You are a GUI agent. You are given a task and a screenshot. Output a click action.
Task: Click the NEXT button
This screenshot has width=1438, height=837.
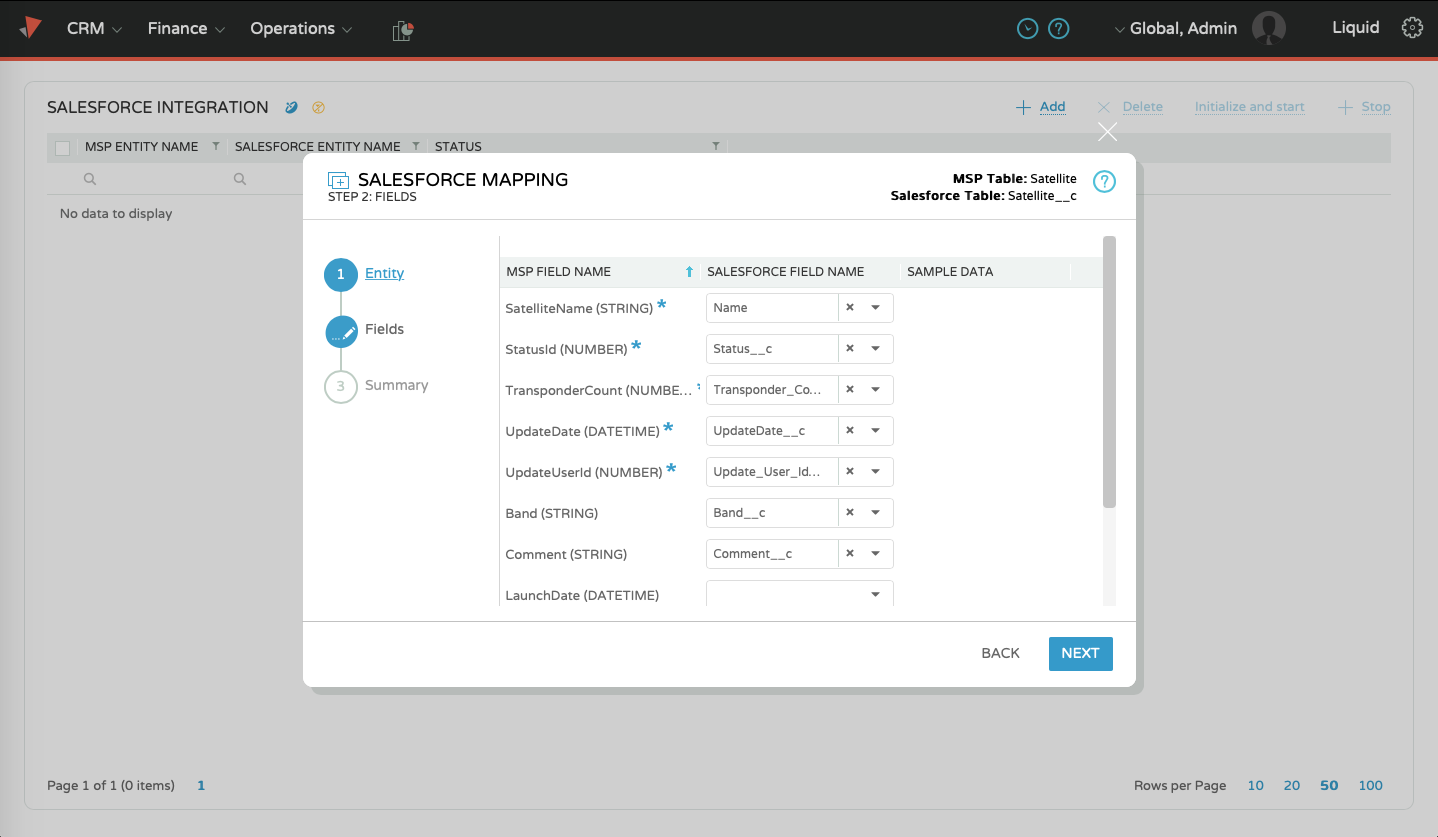(1080, 653)
